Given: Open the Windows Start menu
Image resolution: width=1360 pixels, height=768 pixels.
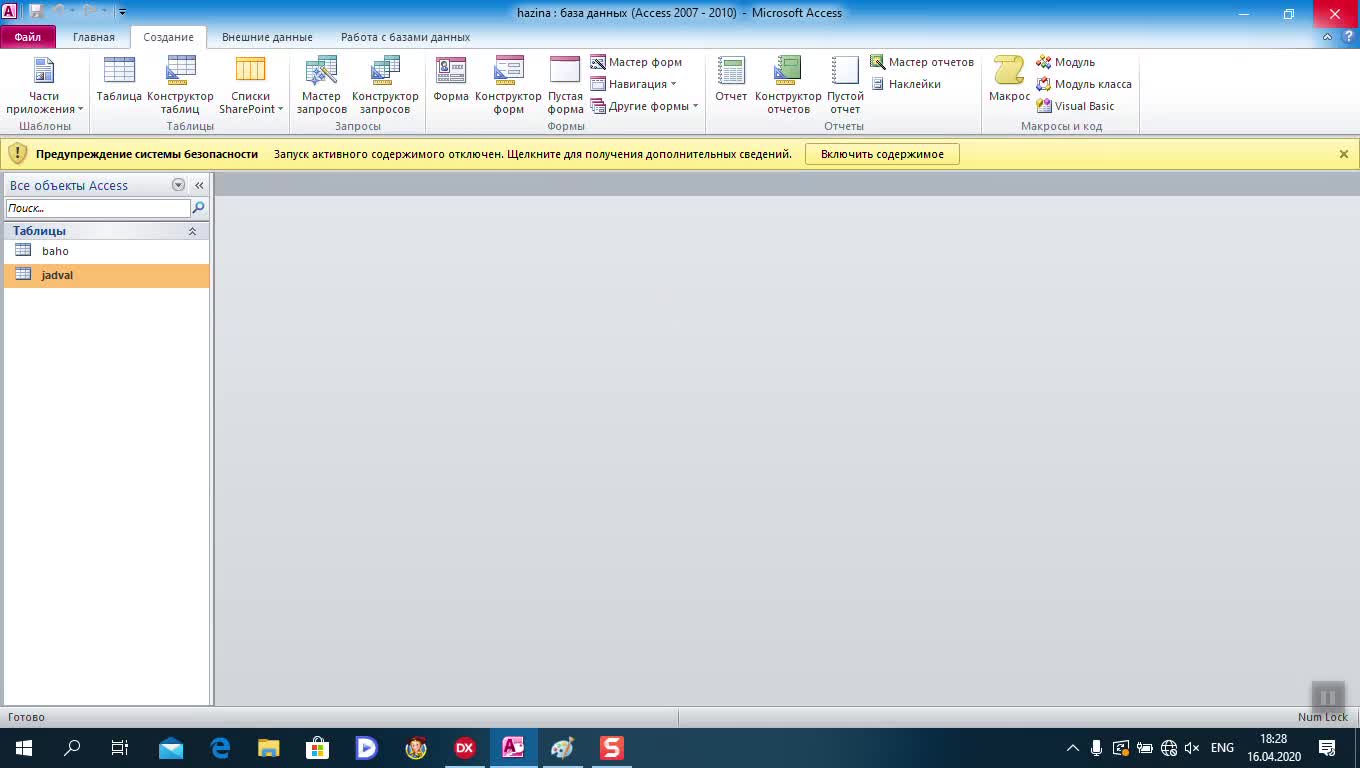Looking at the screenshot, I should coord(24,747).
